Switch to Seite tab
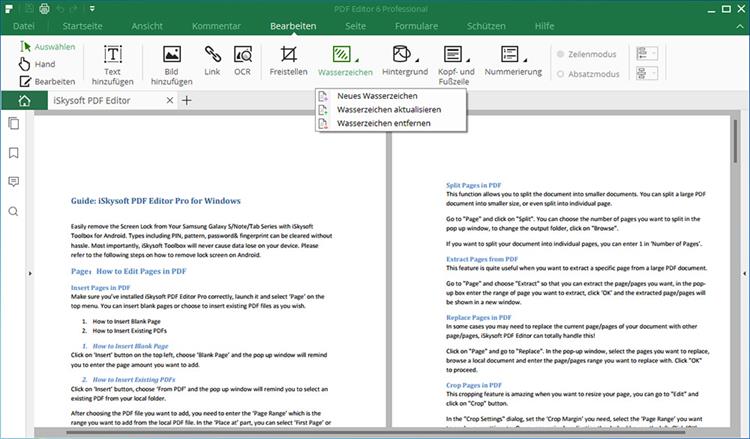Viewport: 750px width, 439px height. (x=355, y=26)
